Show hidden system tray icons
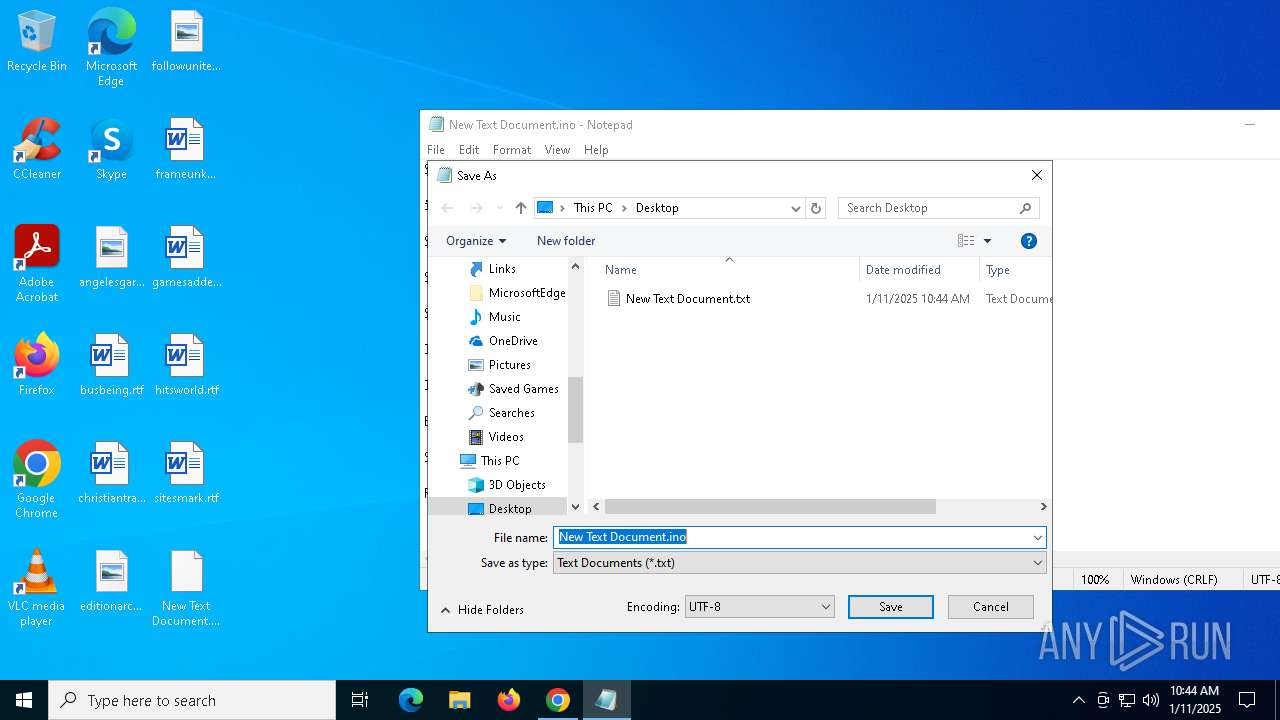 point(1078,700)
